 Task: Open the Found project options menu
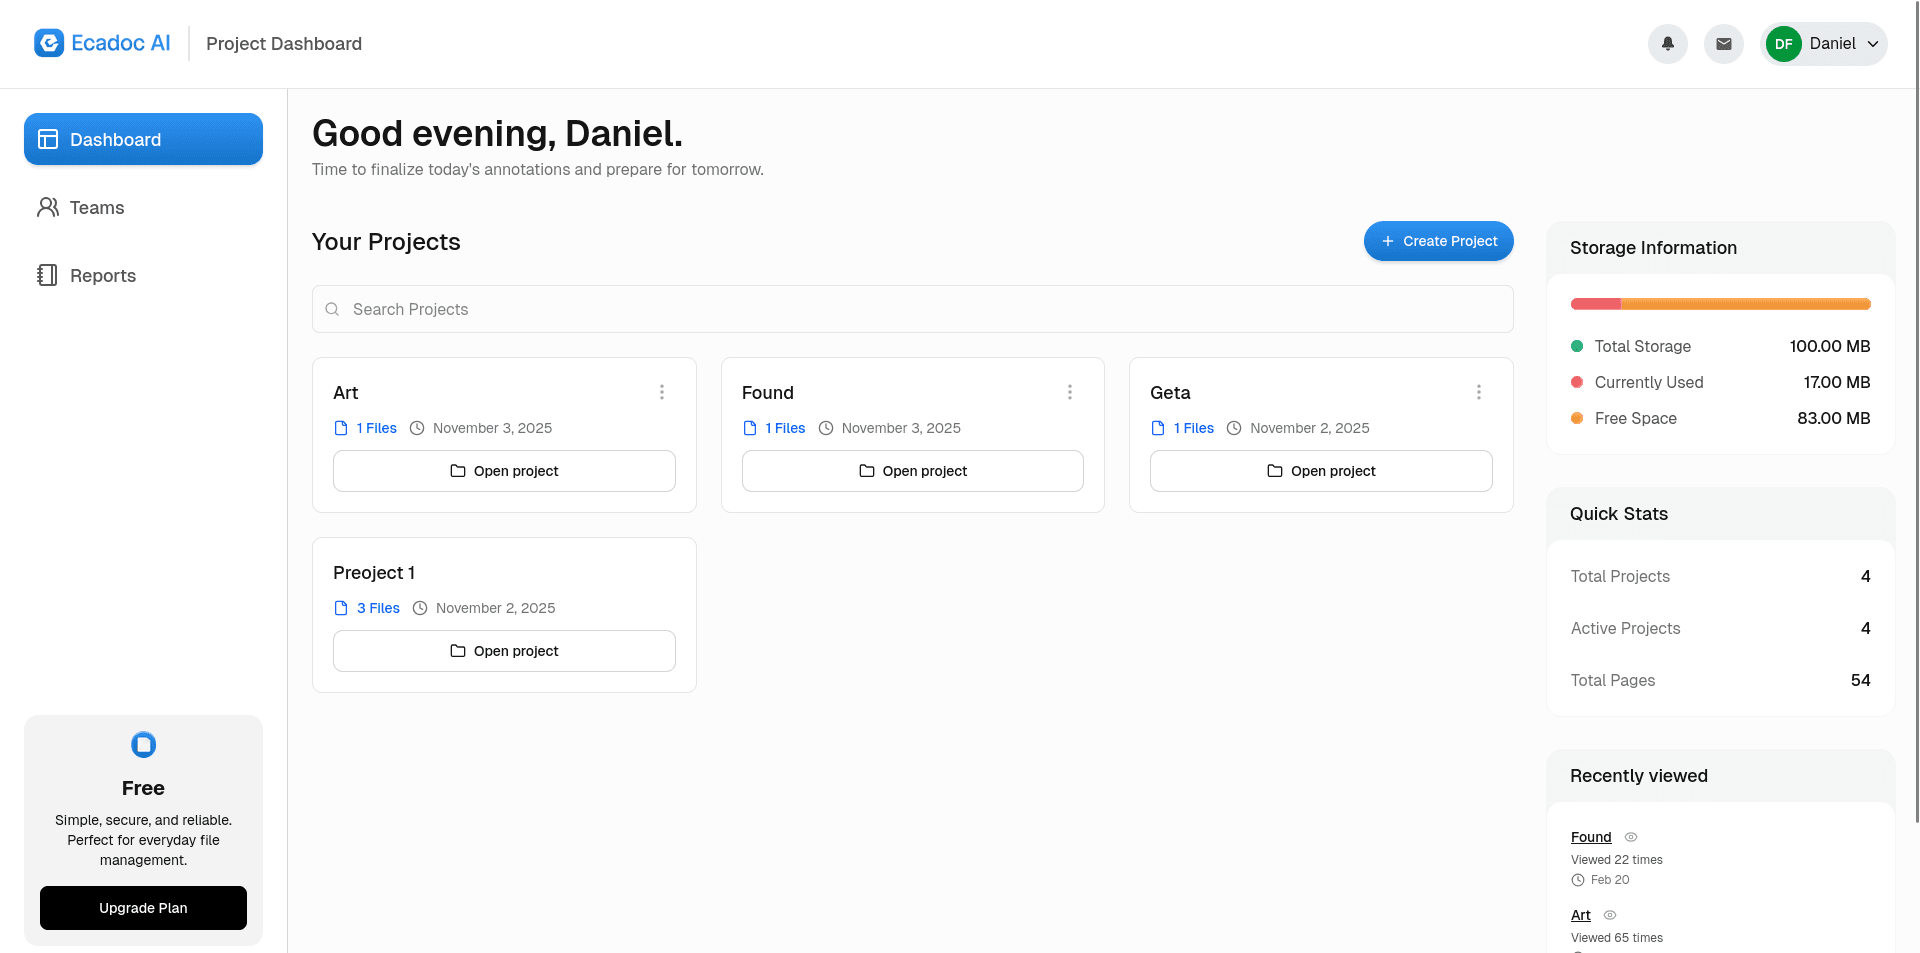coord(1070,392)
